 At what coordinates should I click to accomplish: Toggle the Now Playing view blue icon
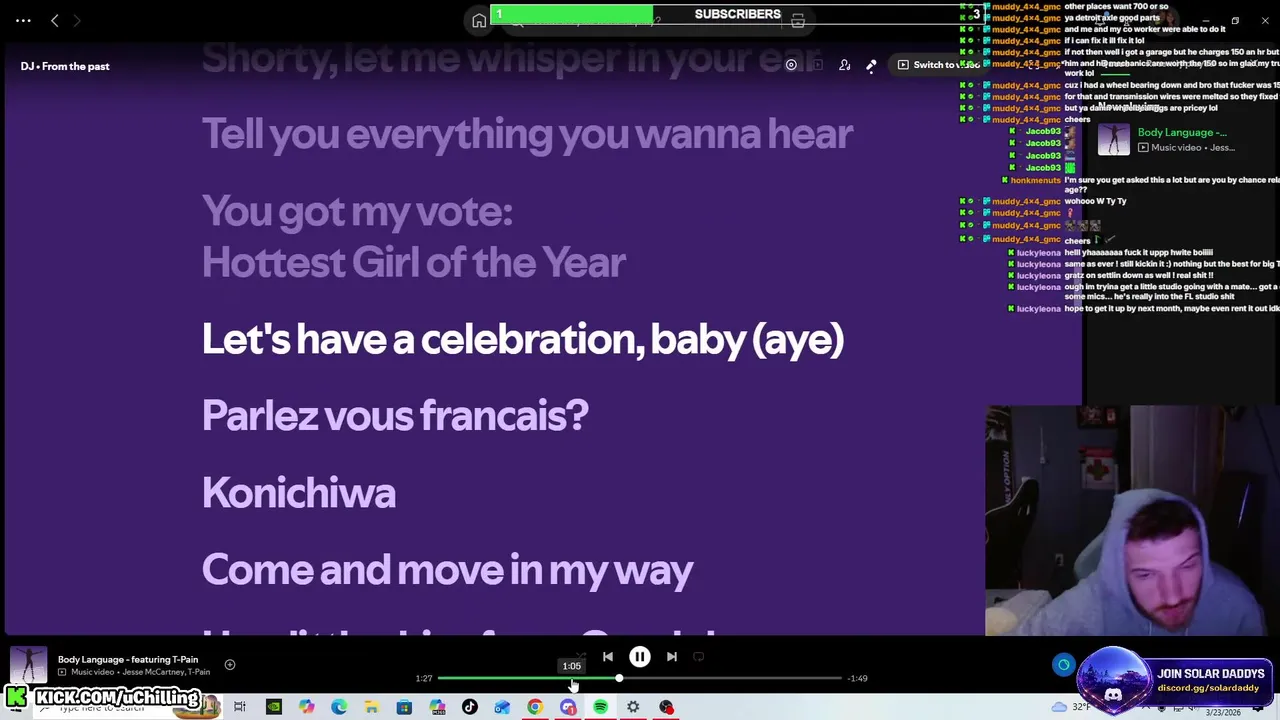(1063, 664)
